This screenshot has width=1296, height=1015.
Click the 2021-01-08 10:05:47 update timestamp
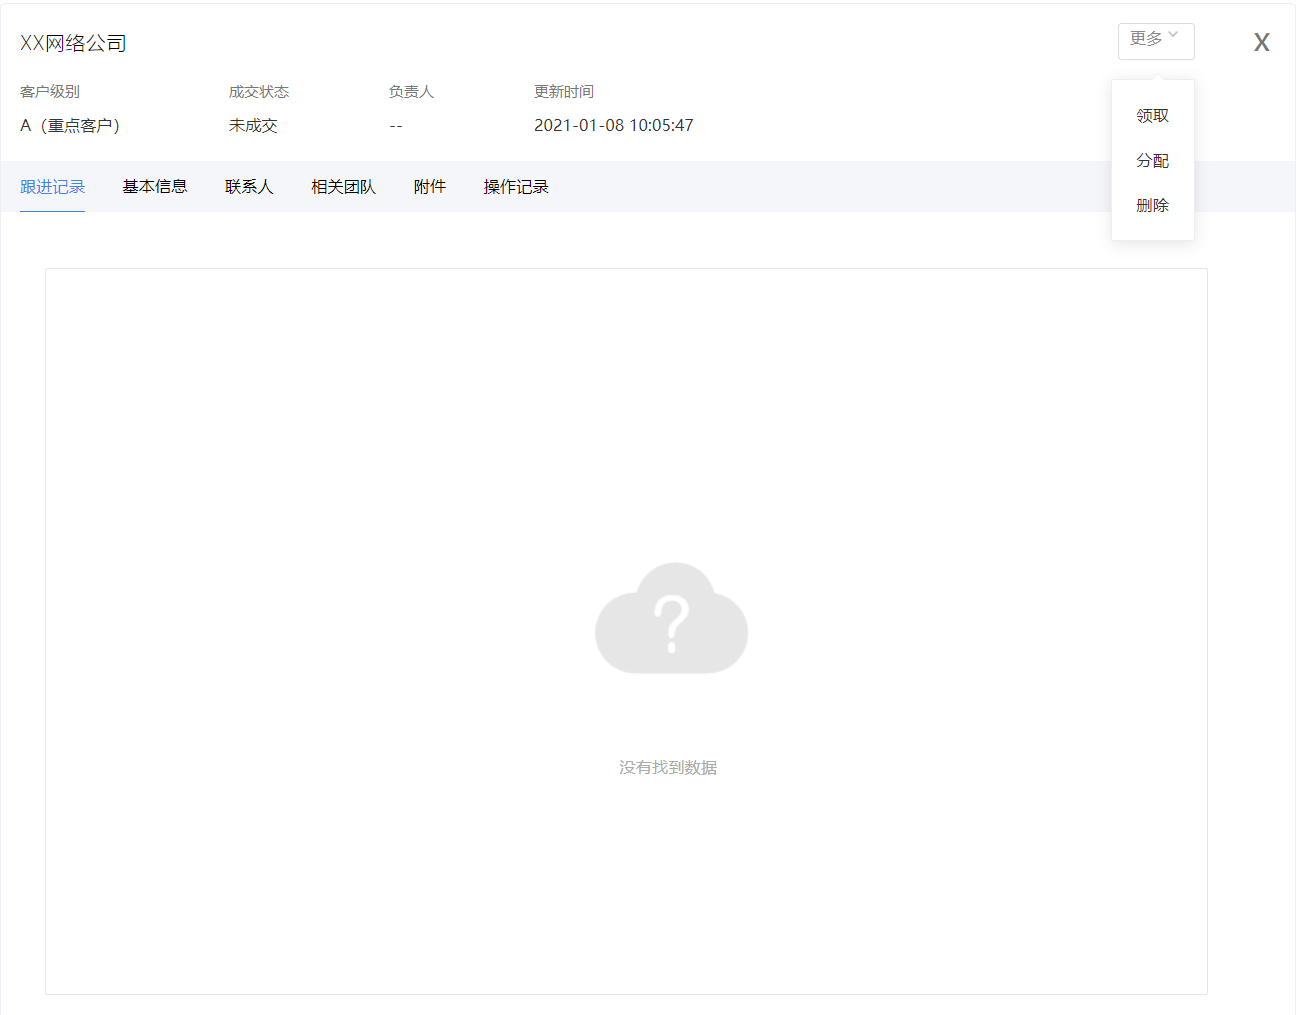[x=613, y=126]
